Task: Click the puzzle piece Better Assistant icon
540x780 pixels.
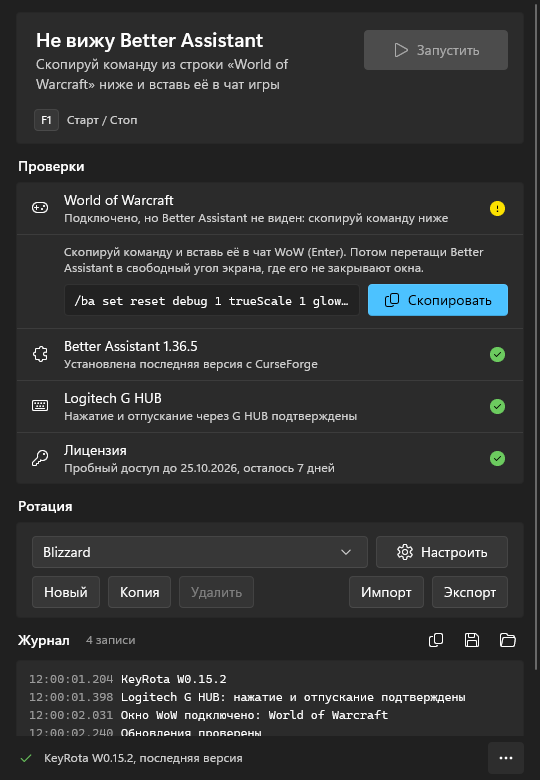Action: [x=40, y=354]
